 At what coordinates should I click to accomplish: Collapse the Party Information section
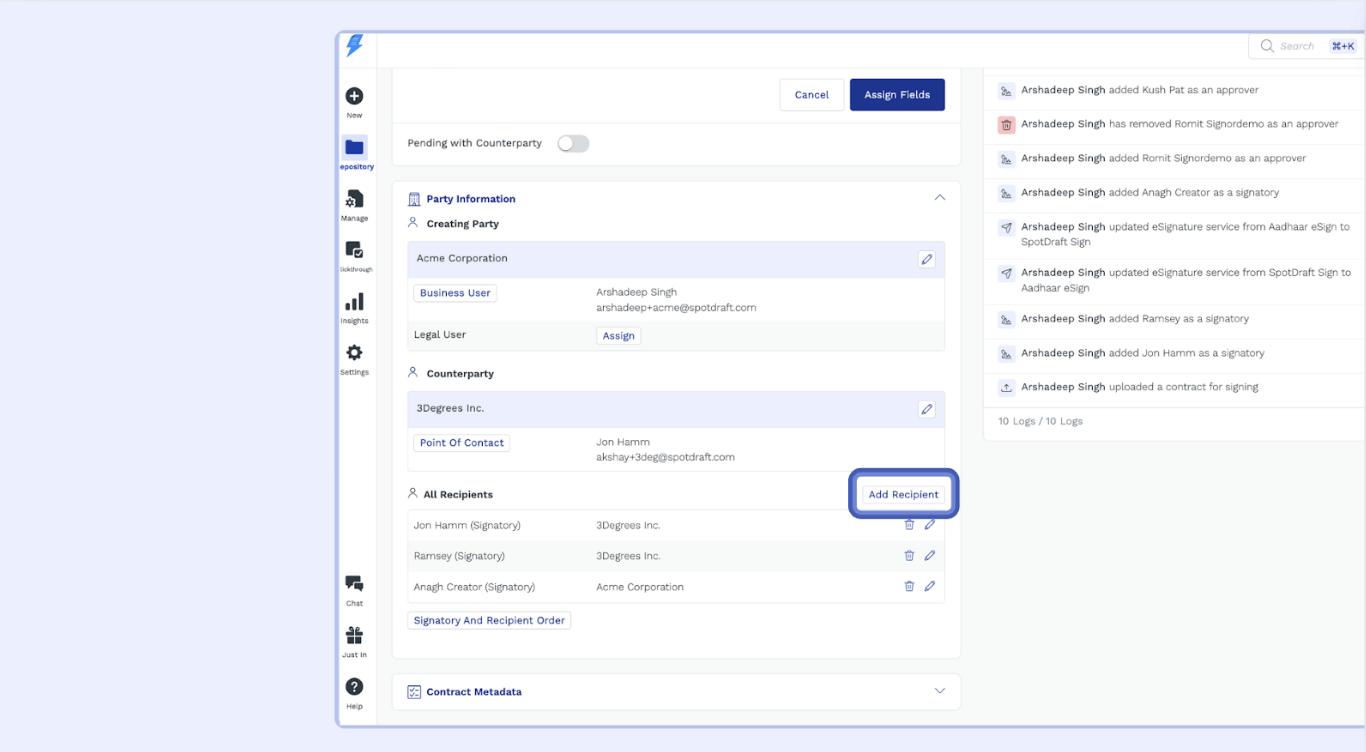point(939,198)
